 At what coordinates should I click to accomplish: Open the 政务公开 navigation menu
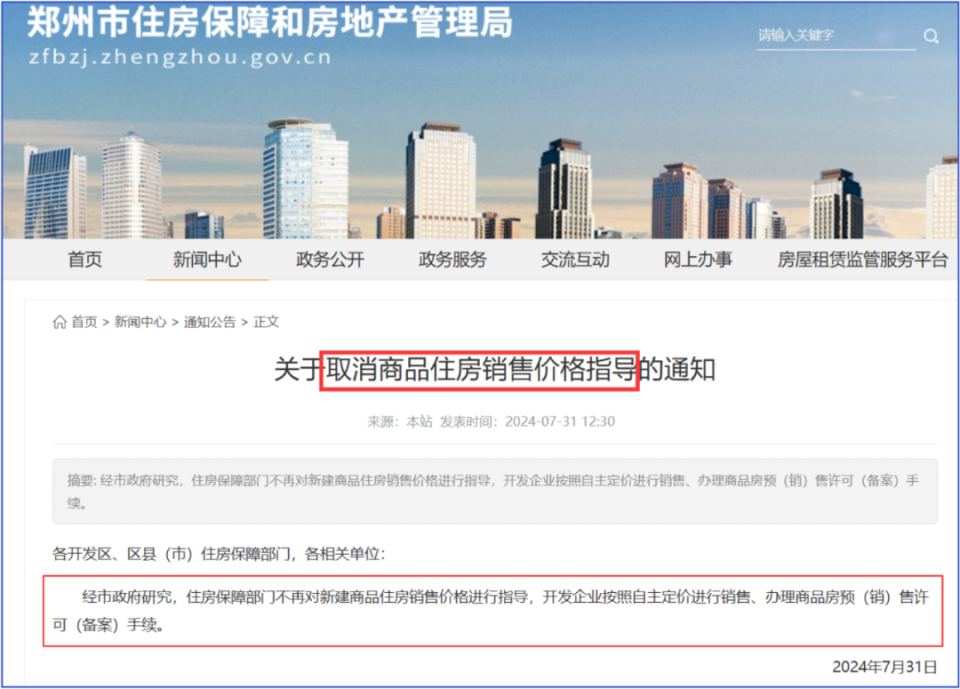330,259
